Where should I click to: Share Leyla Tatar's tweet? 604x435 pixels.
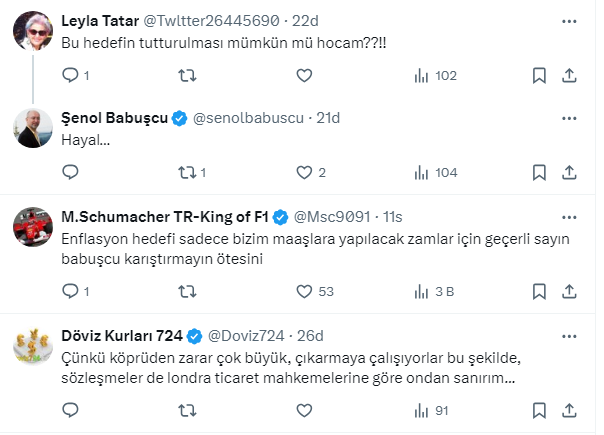pos(569,75)
